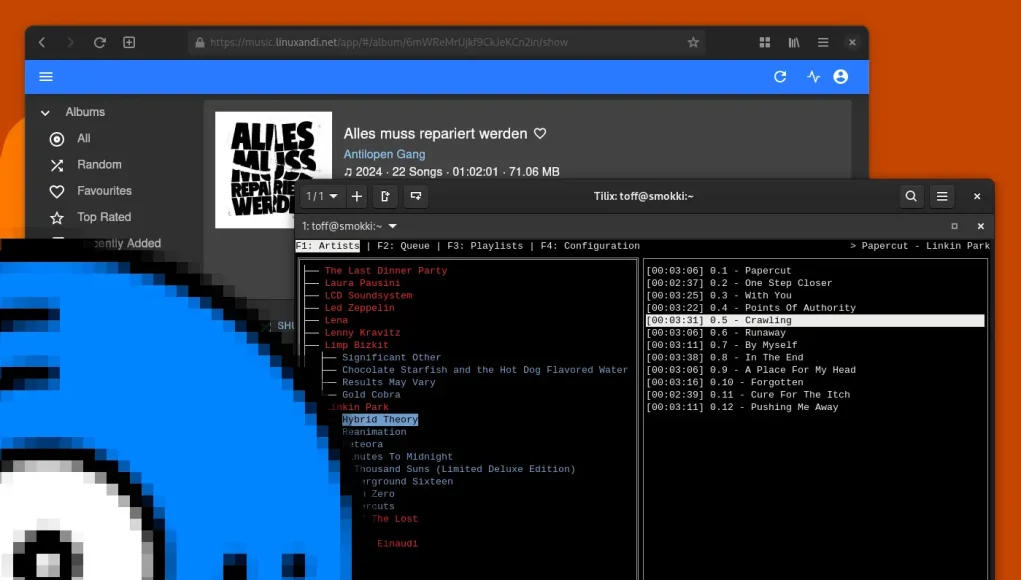Open the Navidrome hamburger sidebar menu
This screenshot has height=580, width=1021.
(x=46, y=77)
